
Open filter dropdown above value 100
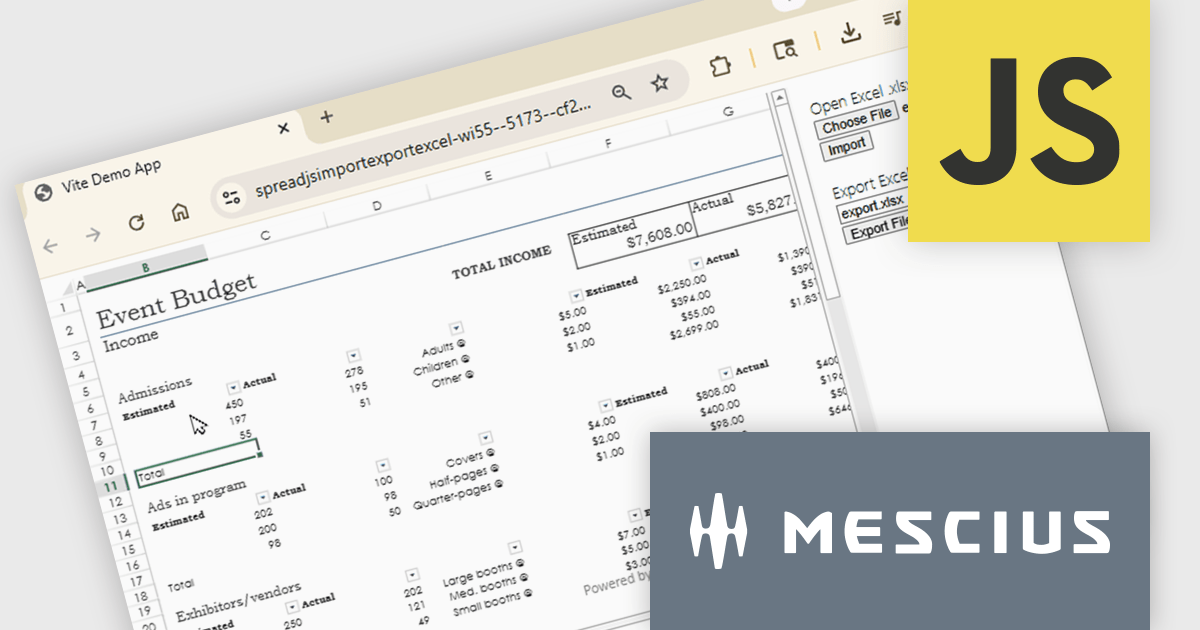[x=382, y=466]
